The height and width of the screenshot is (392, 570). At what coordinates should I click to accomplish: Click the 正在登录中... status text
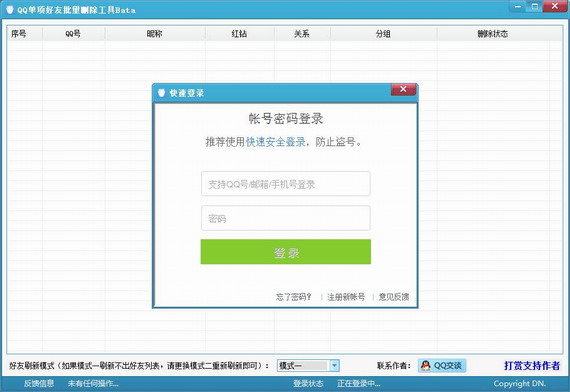click(x=359, y=383)
